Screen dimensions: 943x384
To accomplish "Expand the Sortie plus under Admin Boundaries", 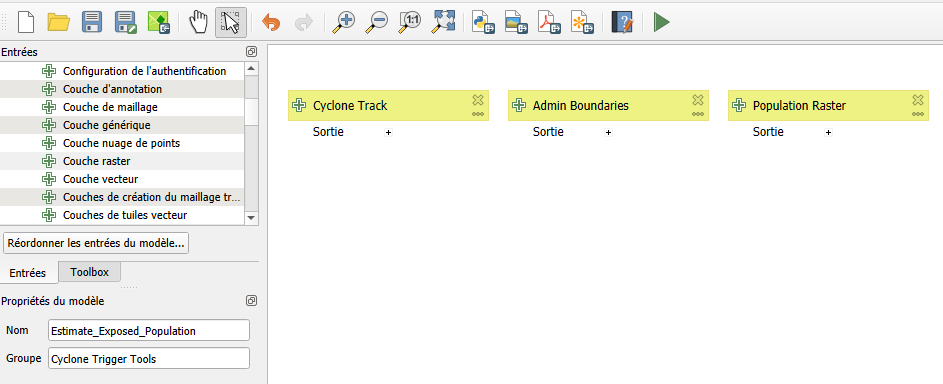I will tap(609, 132).
